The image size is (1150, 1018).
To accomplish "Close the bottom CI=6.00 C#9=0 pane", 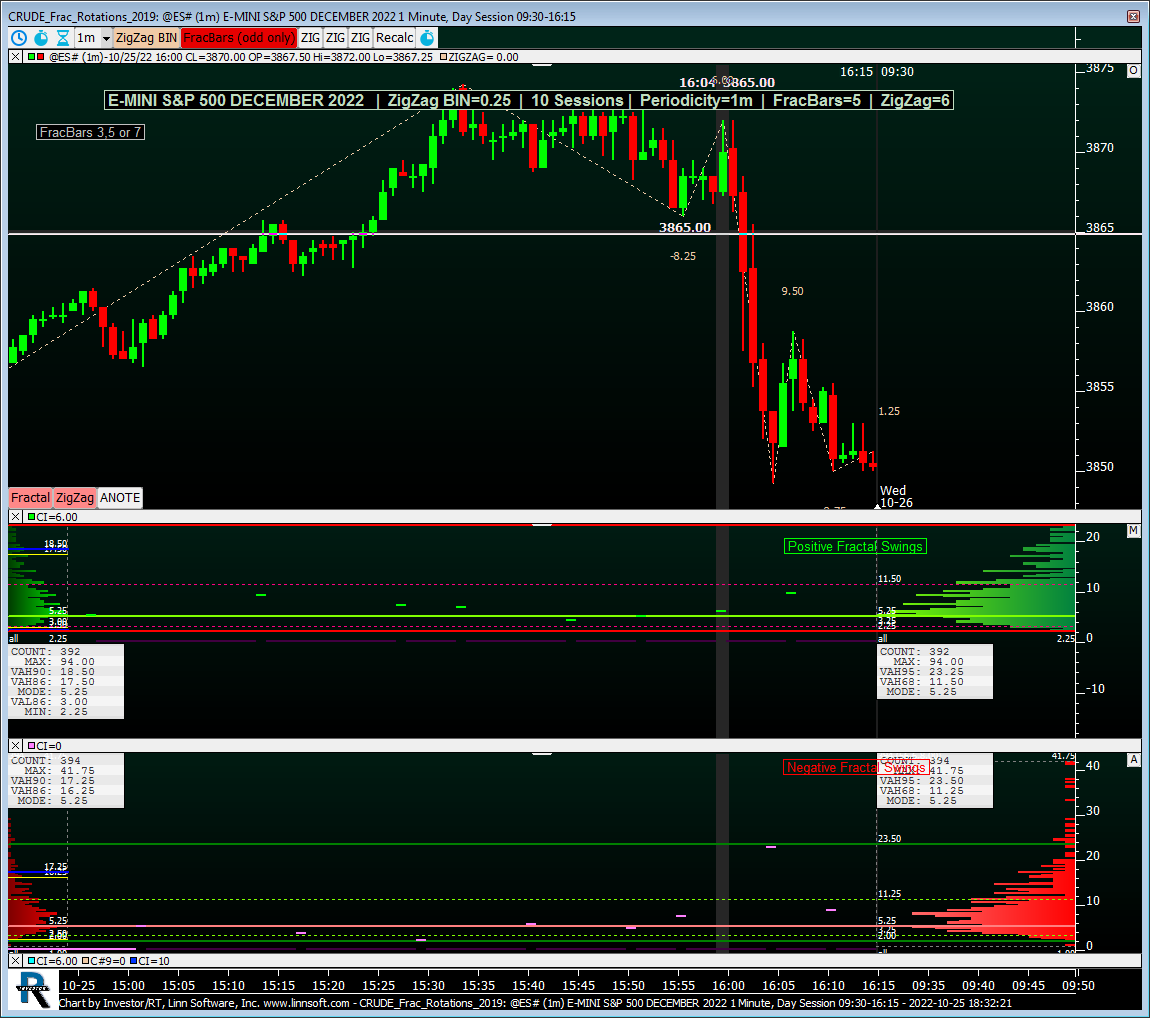I will coord(15,961).
